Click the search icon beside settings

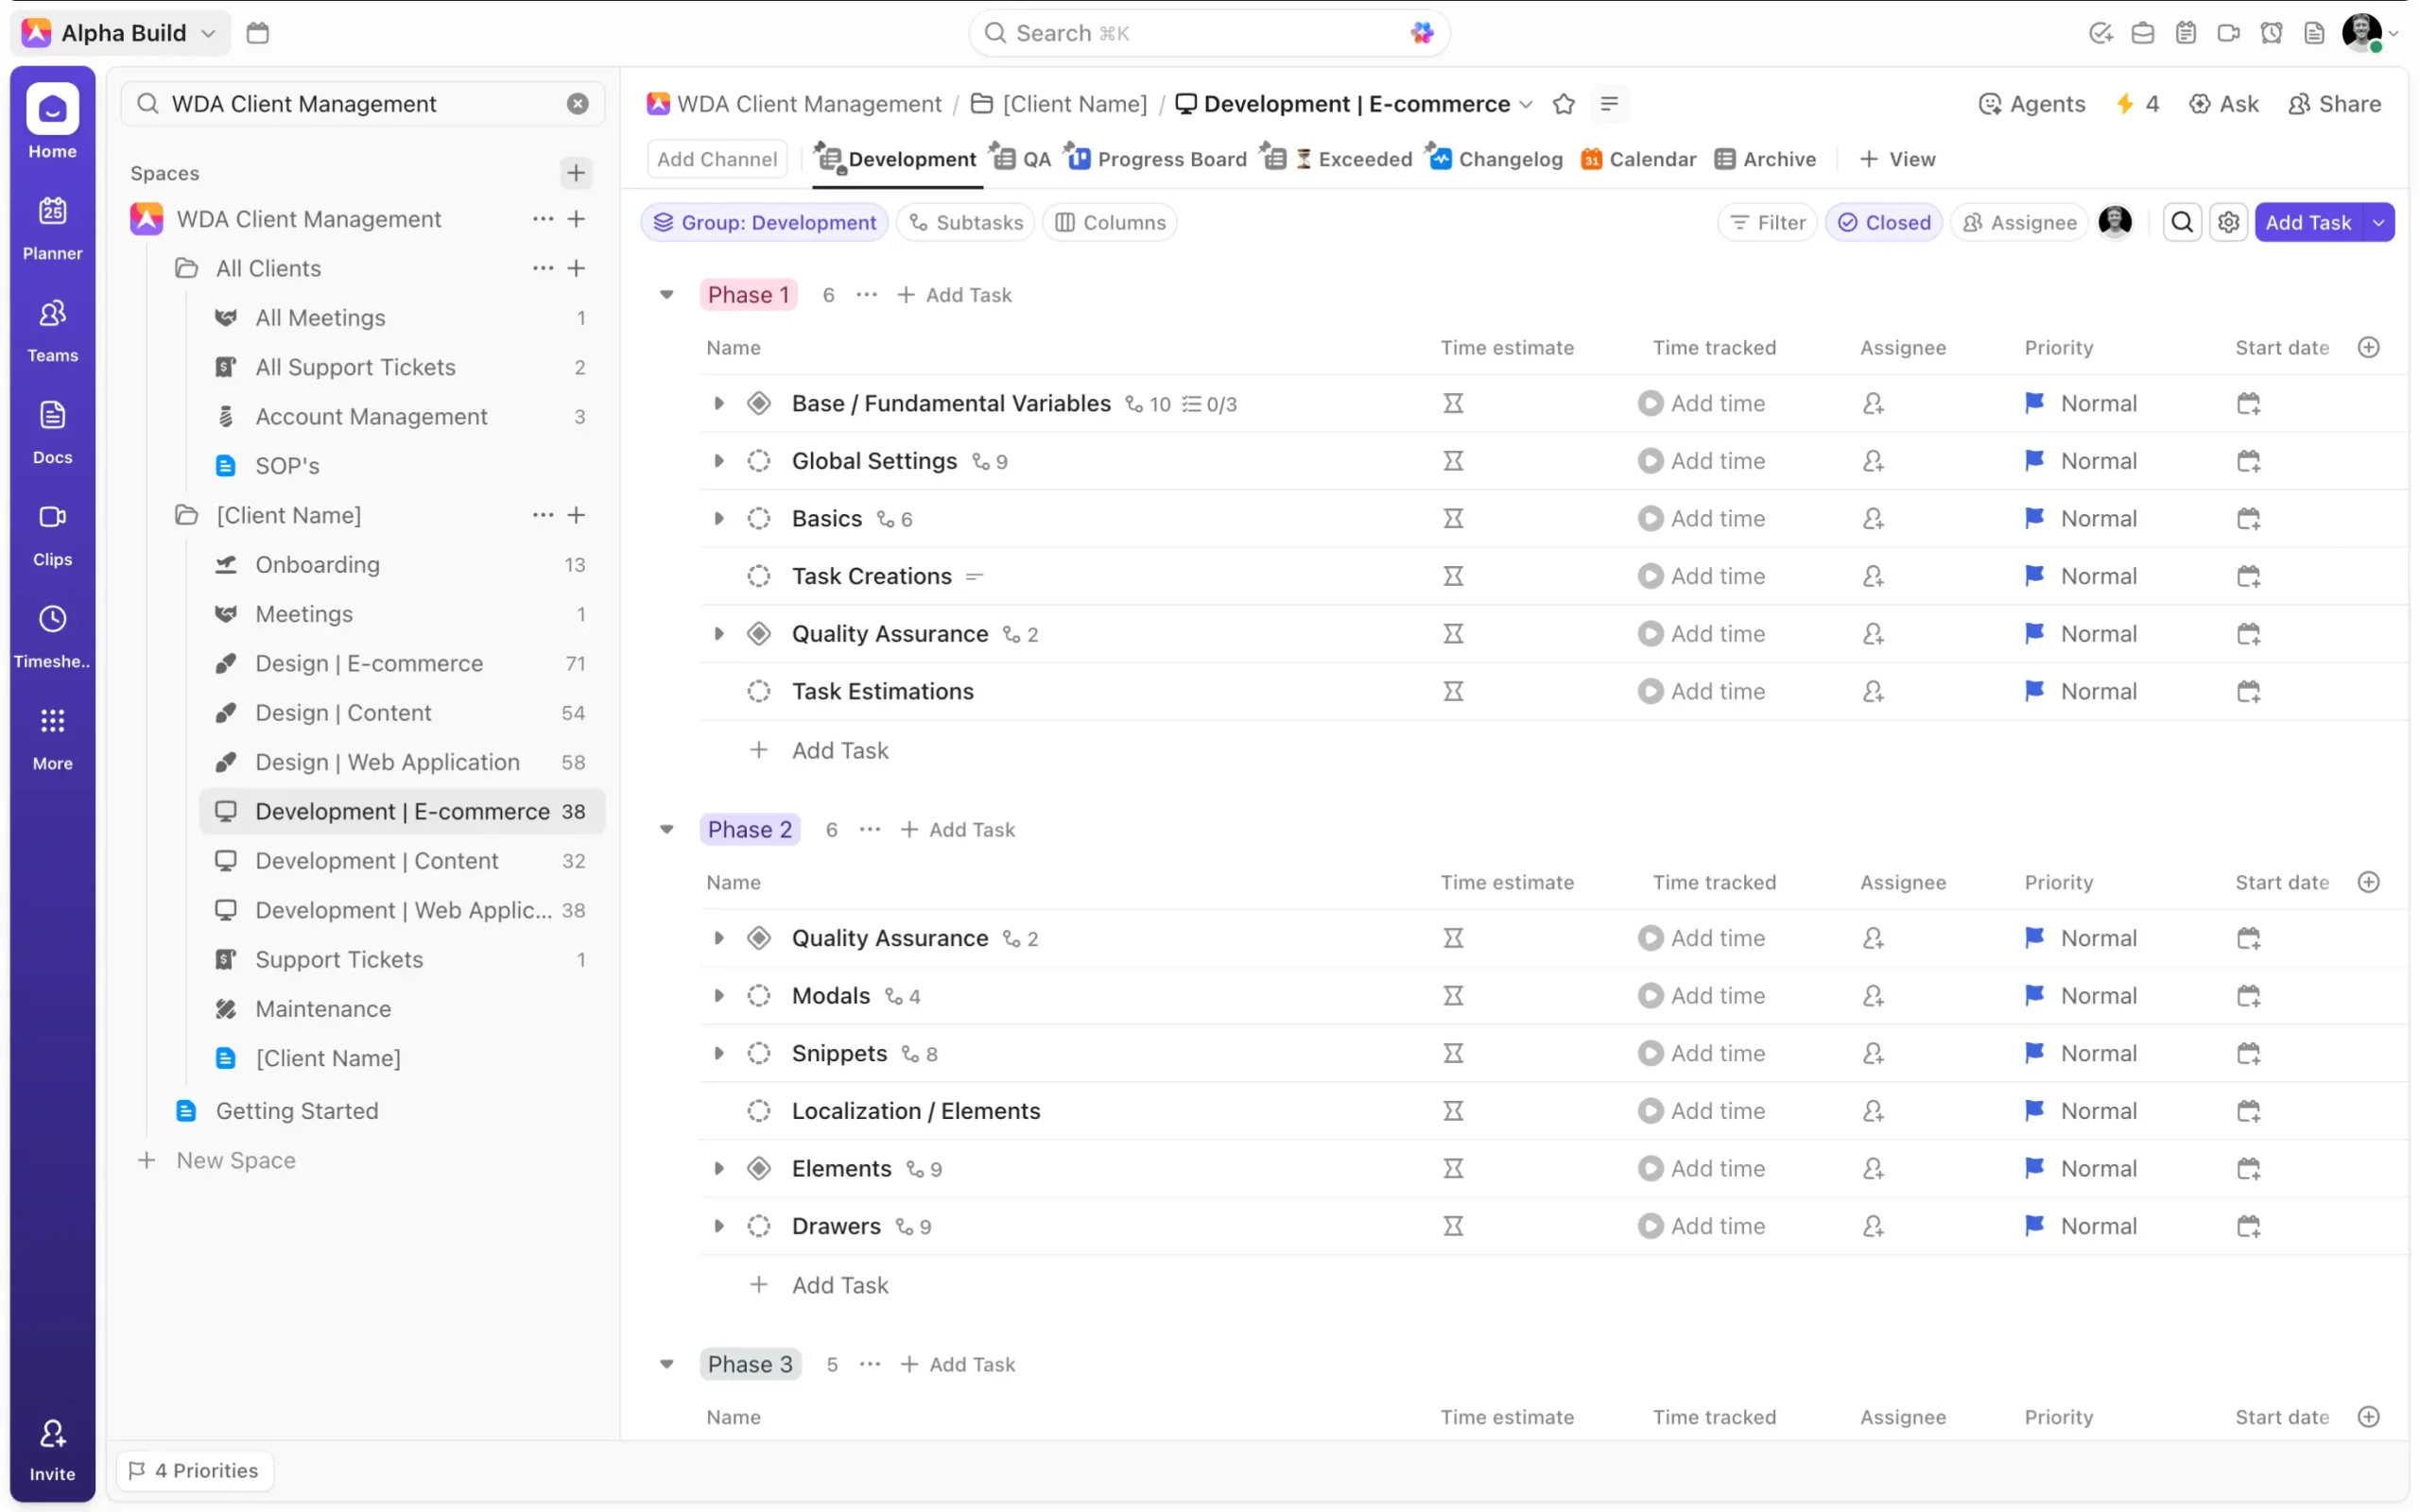(2182, 222)
